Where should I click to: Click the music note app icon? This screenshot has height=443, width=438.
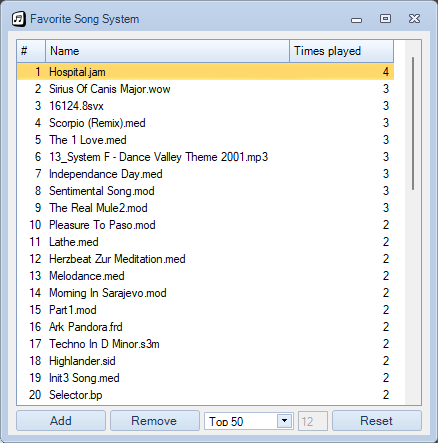19,19
